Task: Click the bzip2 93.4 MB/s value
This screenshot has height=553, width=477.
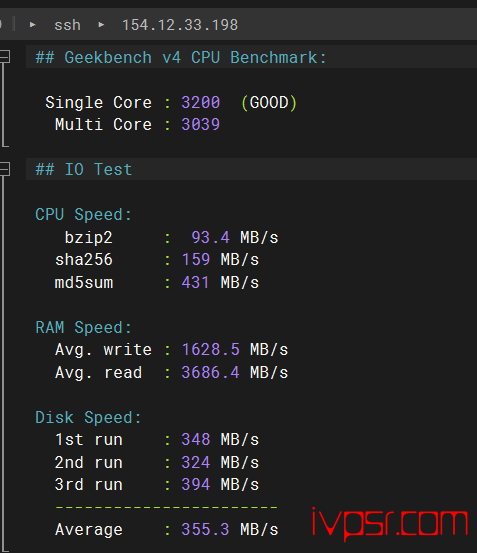Action: point(234,237)
